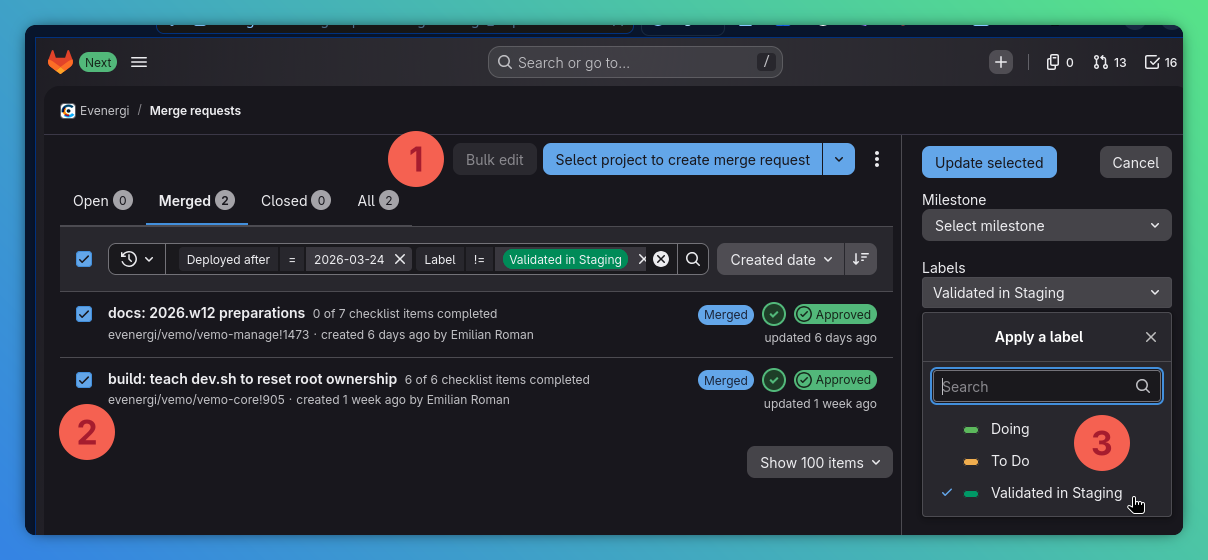Screen dimensions: 1208x560
Task: Clear all filters with the X icon
Action: click(660, 259)
